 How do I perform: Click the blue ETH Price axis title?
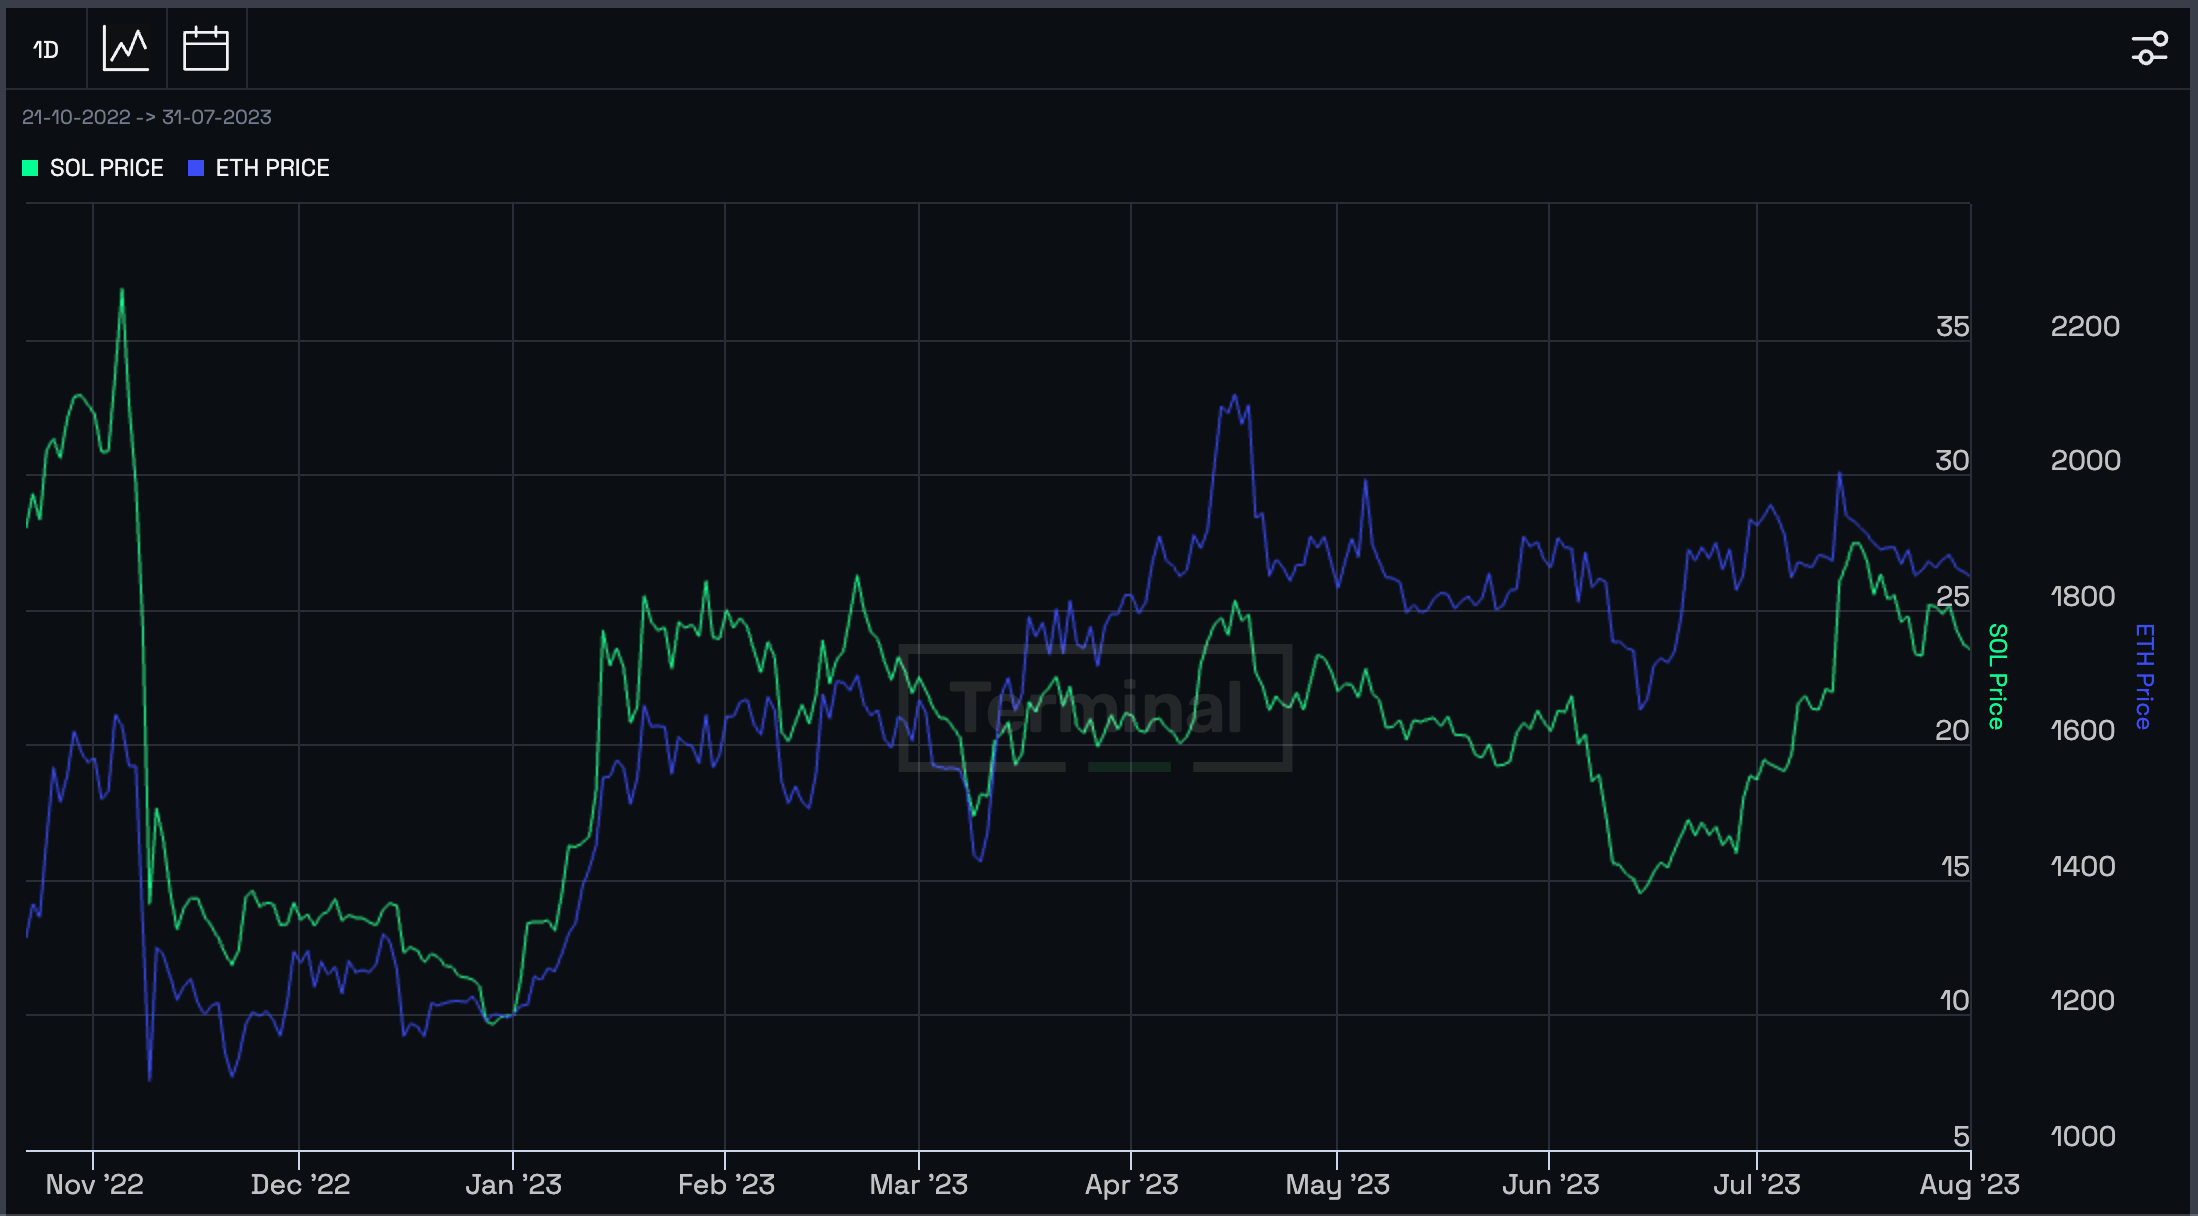coord(2144,677)
